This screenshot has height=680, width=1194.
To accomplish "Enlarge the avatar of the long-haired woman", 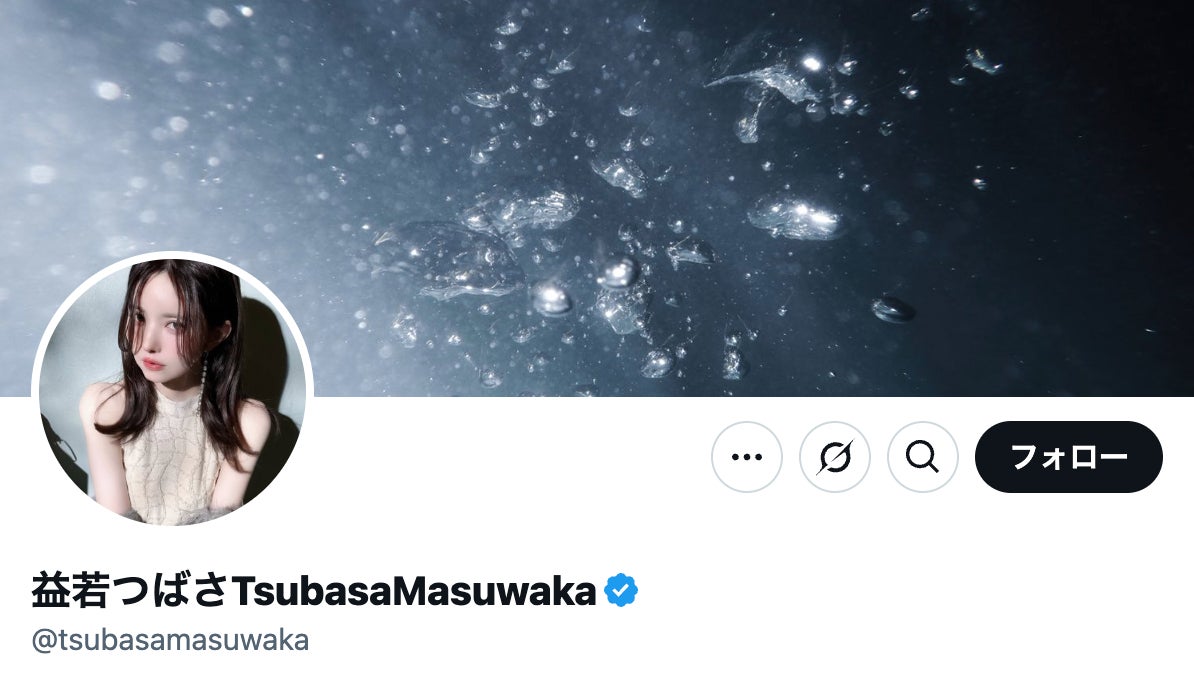I will [172, 391].
